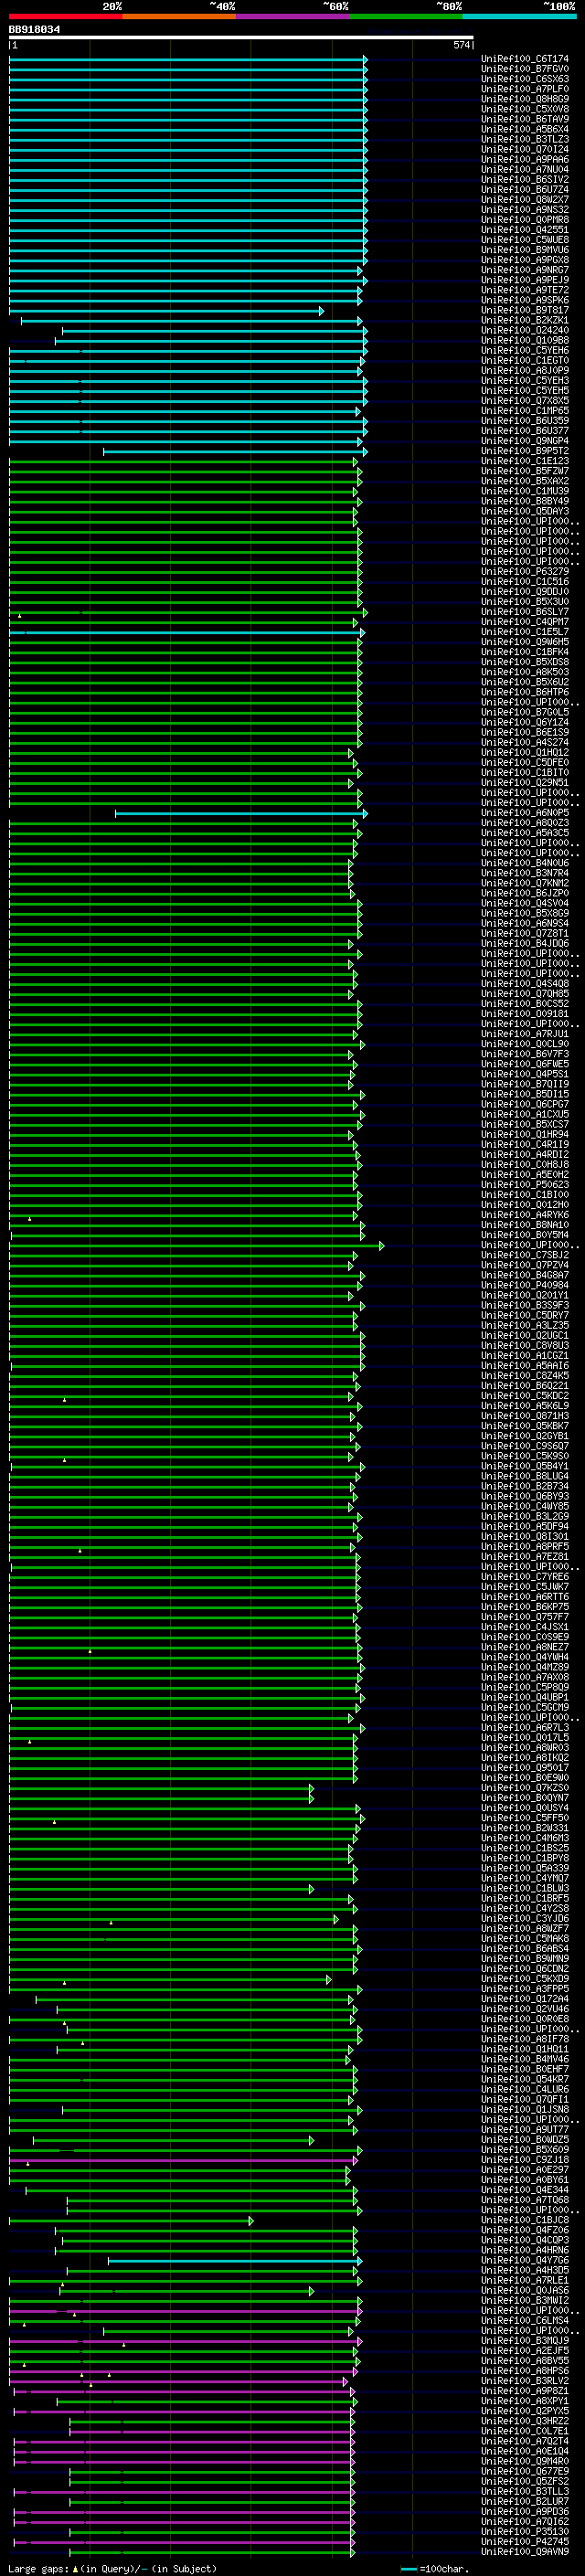
Task: Open hit UniRef100_B3TLZ3
Action: pyautogui.click(x=525, y=139)
